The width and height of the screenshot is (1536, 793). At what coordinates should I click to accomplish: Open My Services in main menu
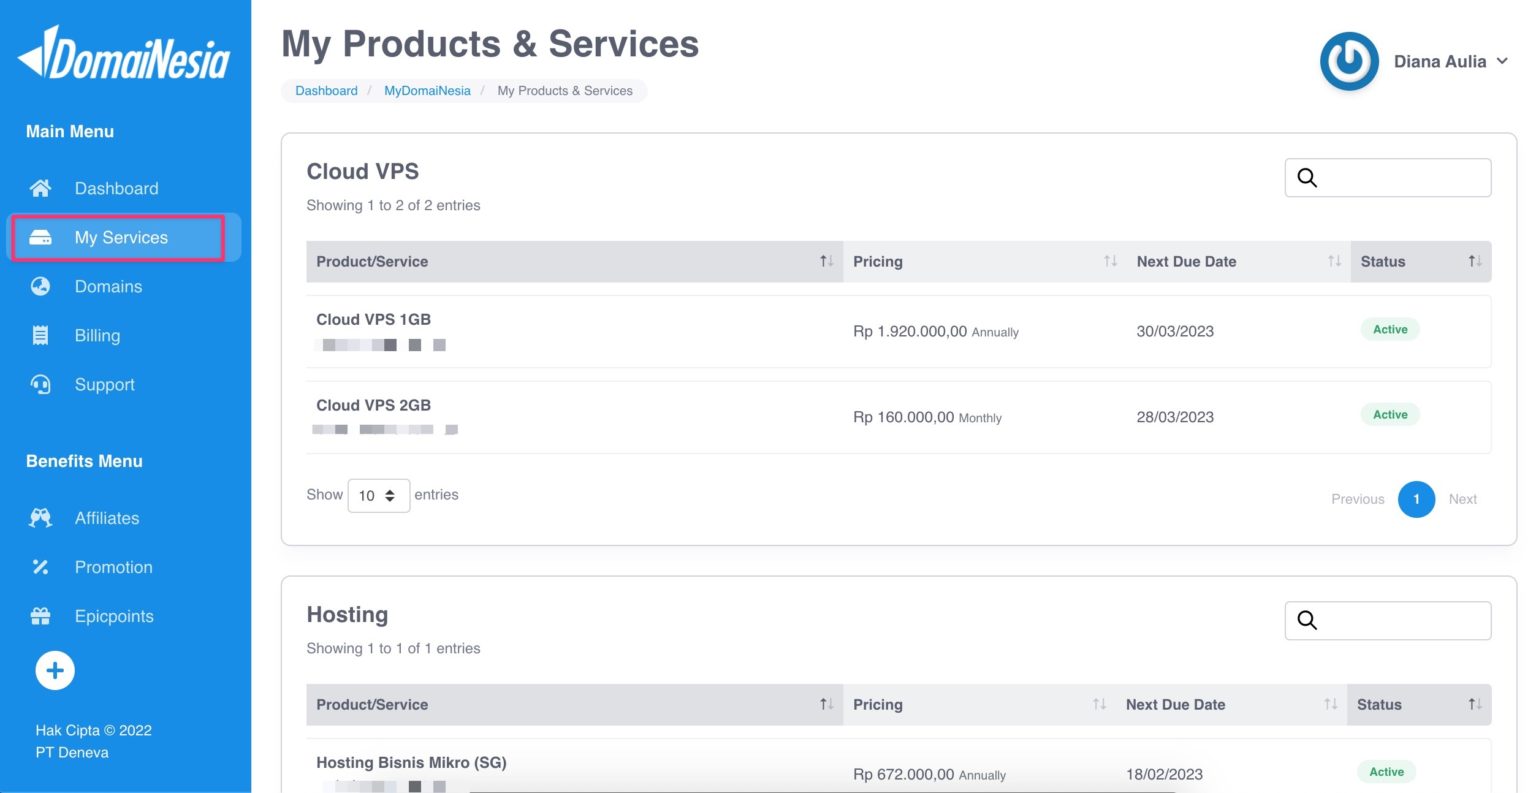point(121,238)
